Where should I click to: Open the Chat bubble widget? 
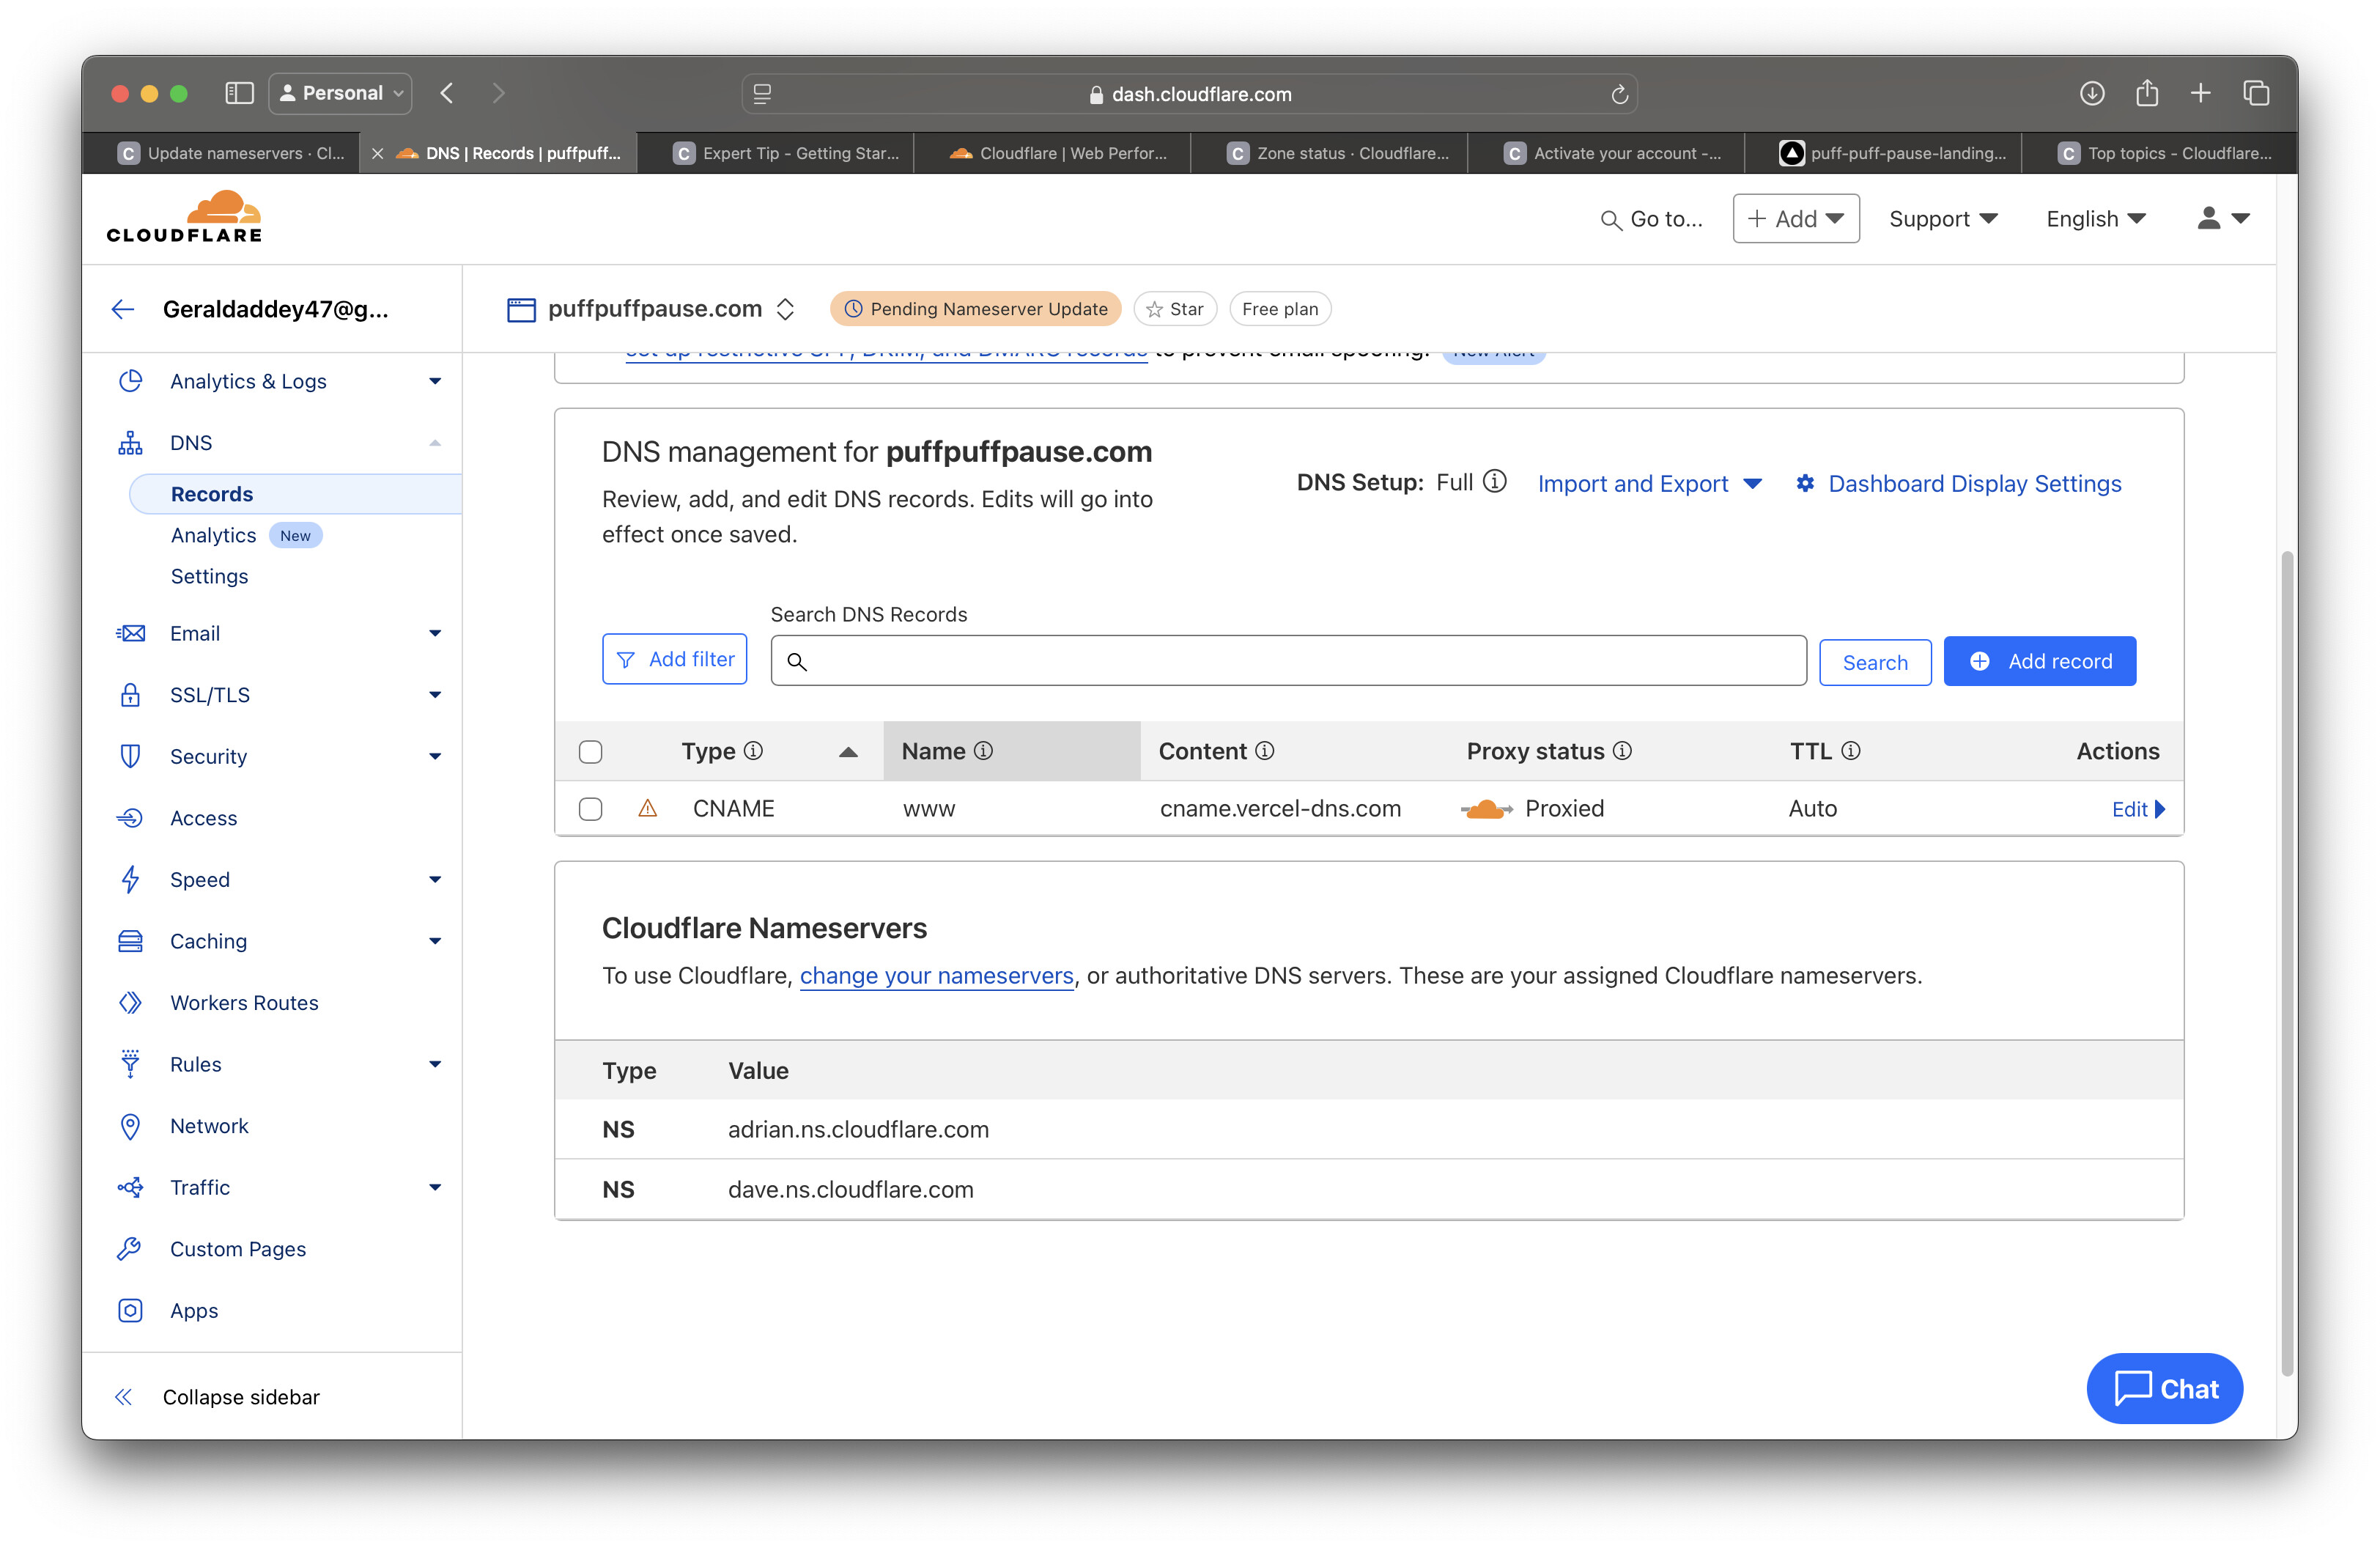point(2164,1388)
